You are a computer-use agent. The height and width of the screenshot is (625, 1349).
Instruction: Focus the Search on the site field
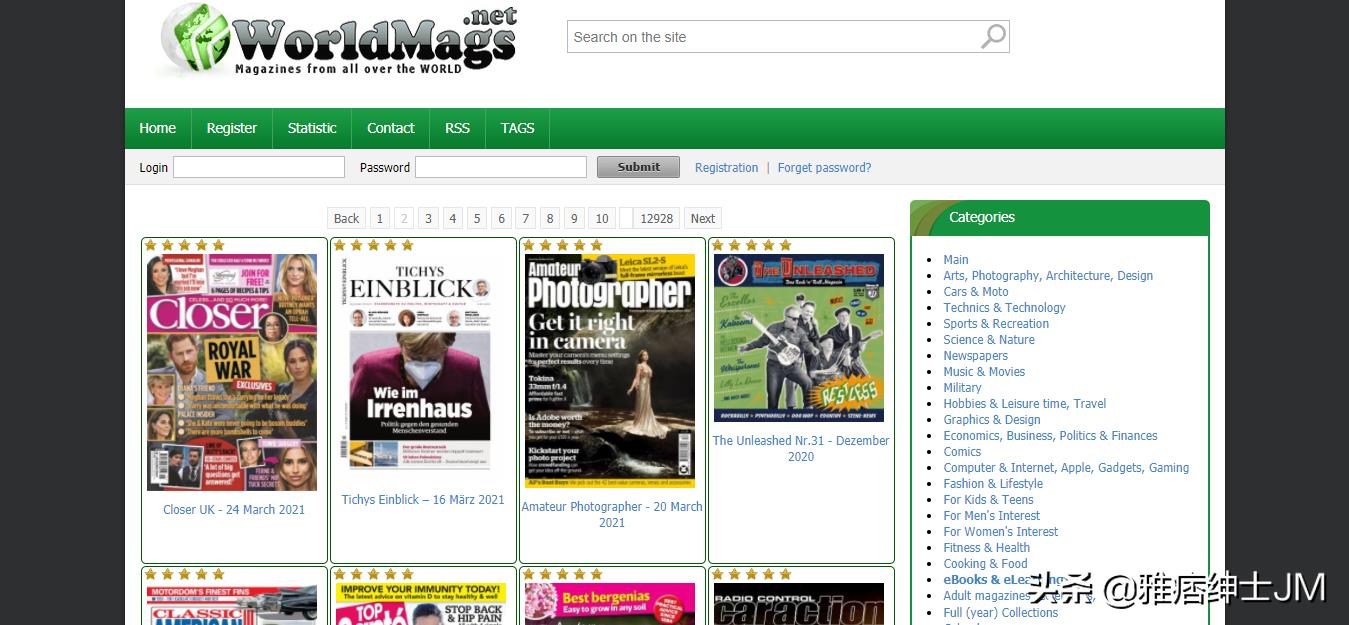(x=772, y=37)
